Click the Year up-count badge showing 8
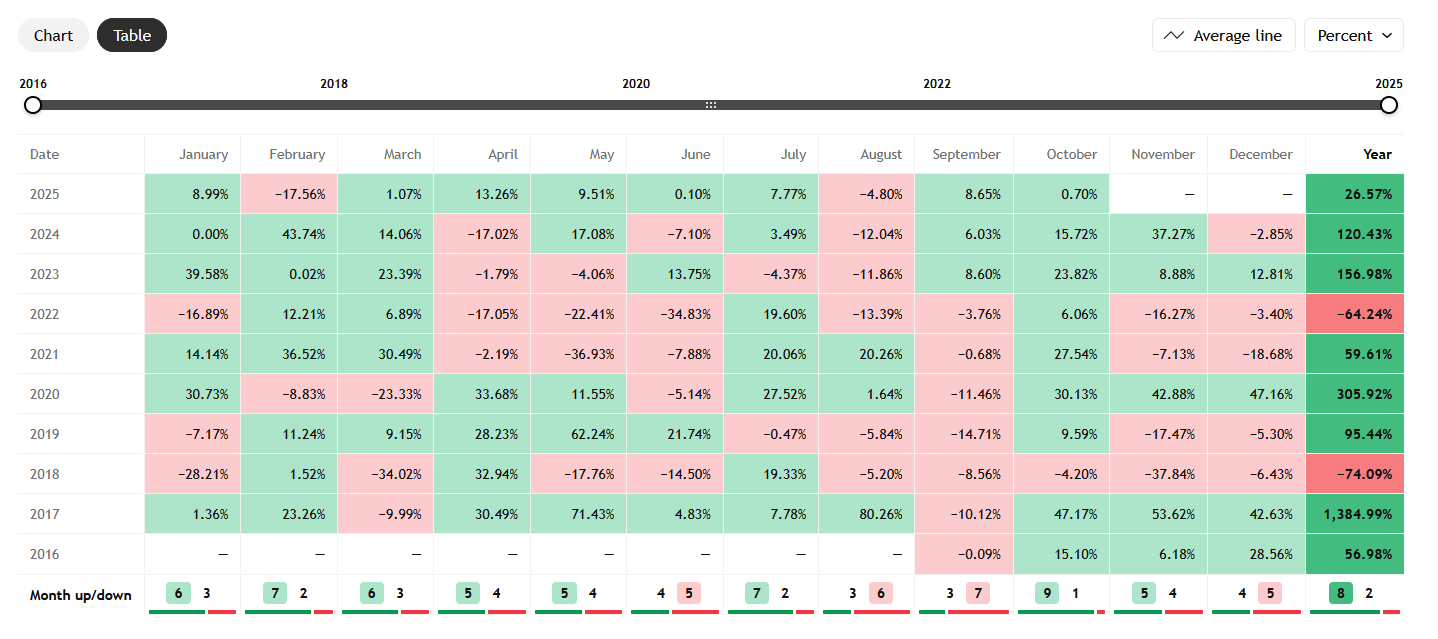This screenshot has width=1438, height=639. [x=1341, y=593]
